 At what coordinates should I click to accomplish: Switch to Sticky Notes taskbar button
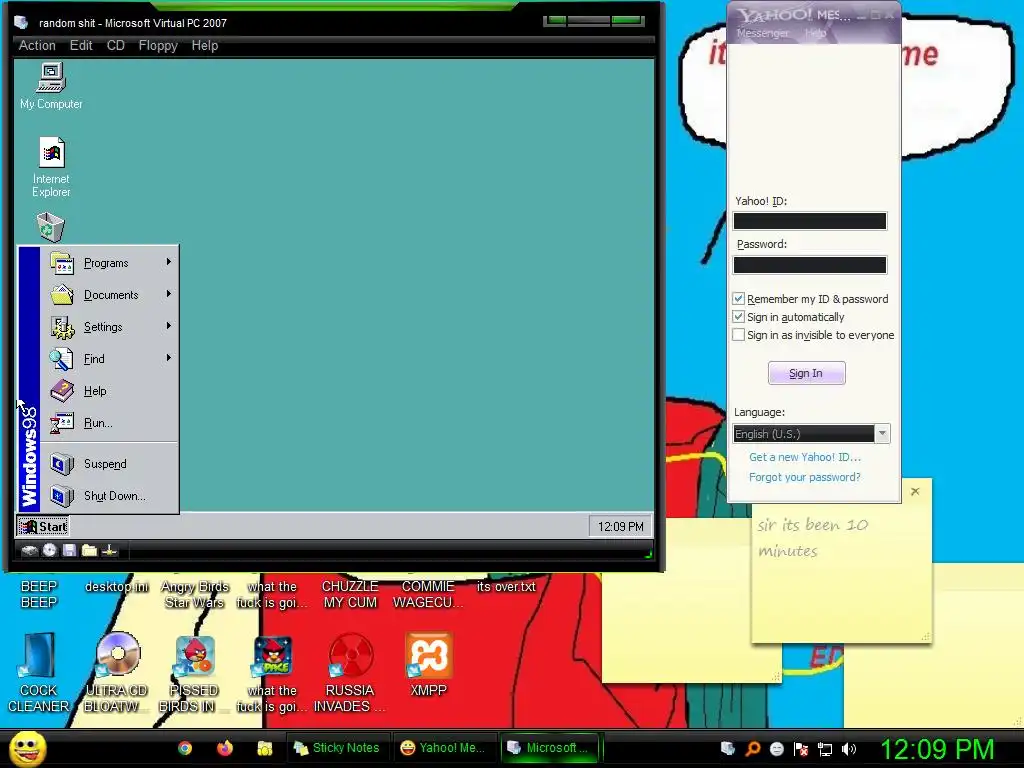coord(338,748)
